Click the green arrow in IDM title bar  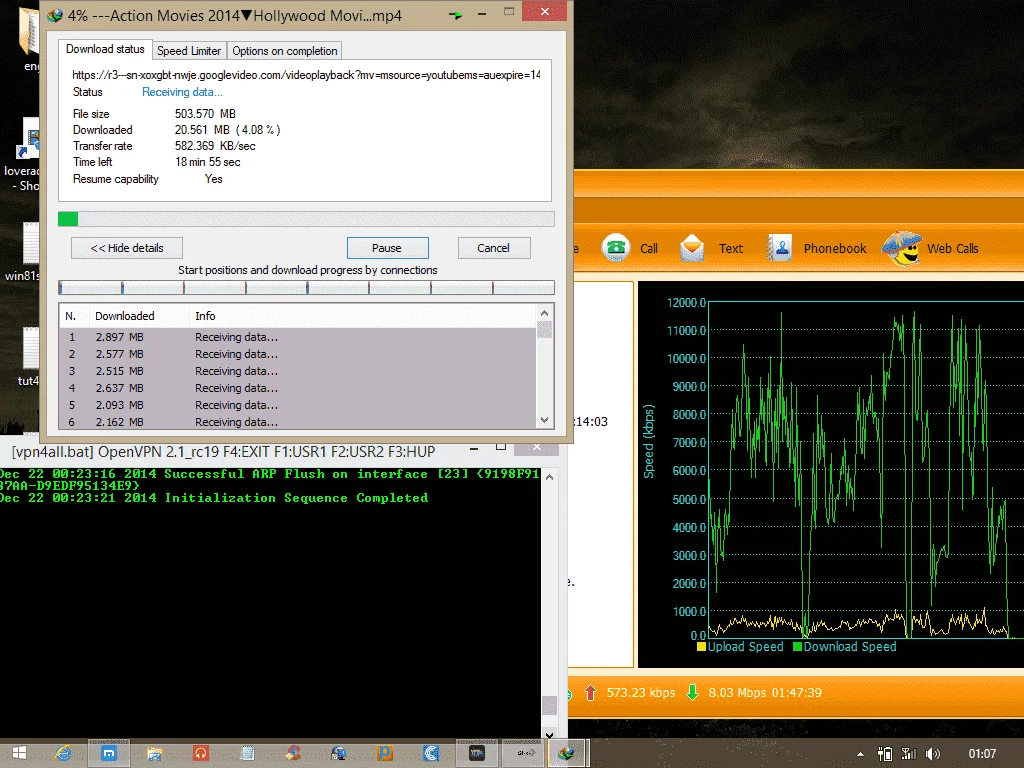click(x=456, y=14)
